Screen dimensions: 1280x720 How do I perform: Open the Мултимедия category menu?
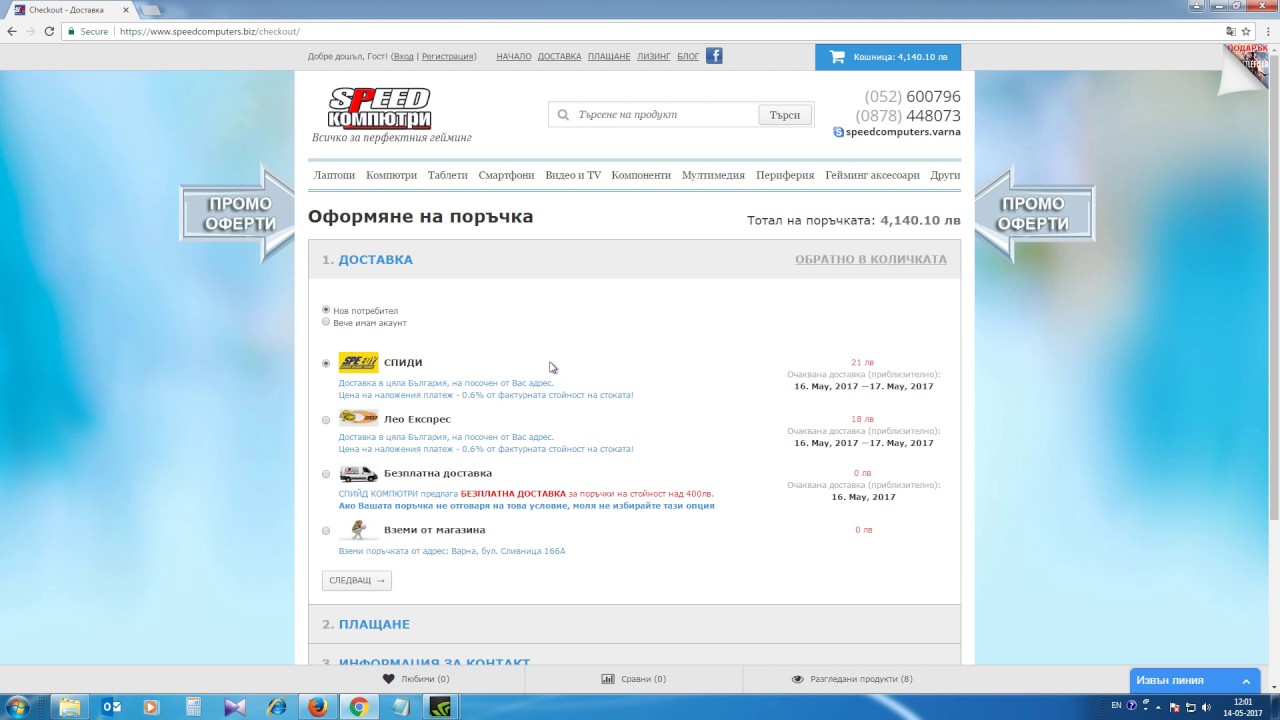click(713, 175)
